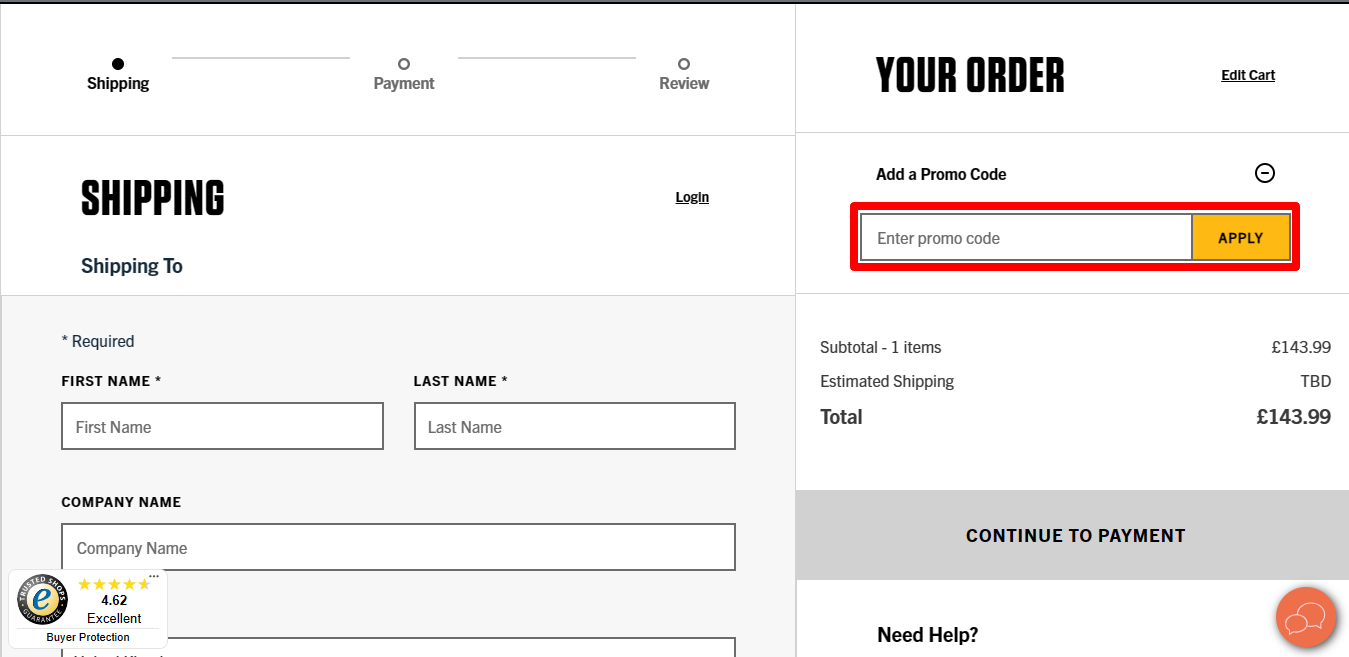Click the partially visible field below Company Name
This screenshot has height=657, width=1349.
click(x=450, y=648)
